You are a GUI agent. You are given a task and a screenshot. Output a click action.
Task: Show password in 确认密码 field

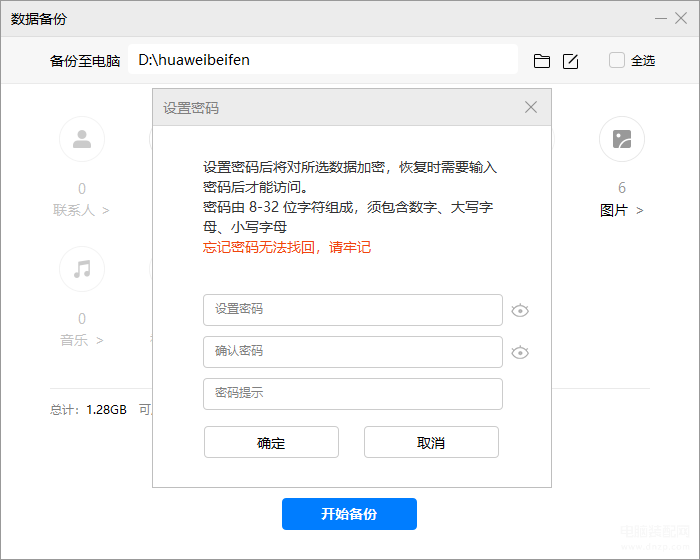tap(520, 352)
